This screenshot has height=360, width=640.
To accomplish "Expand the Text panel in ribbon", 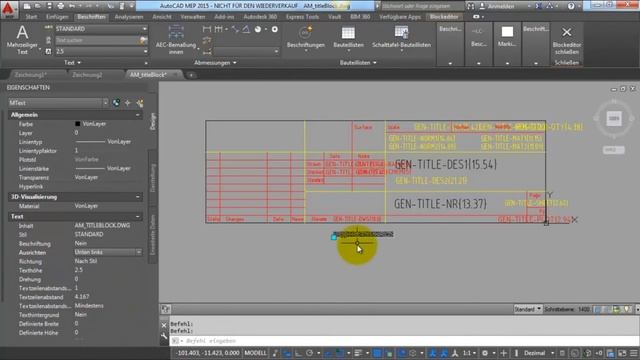I will (x=73, y=63).
